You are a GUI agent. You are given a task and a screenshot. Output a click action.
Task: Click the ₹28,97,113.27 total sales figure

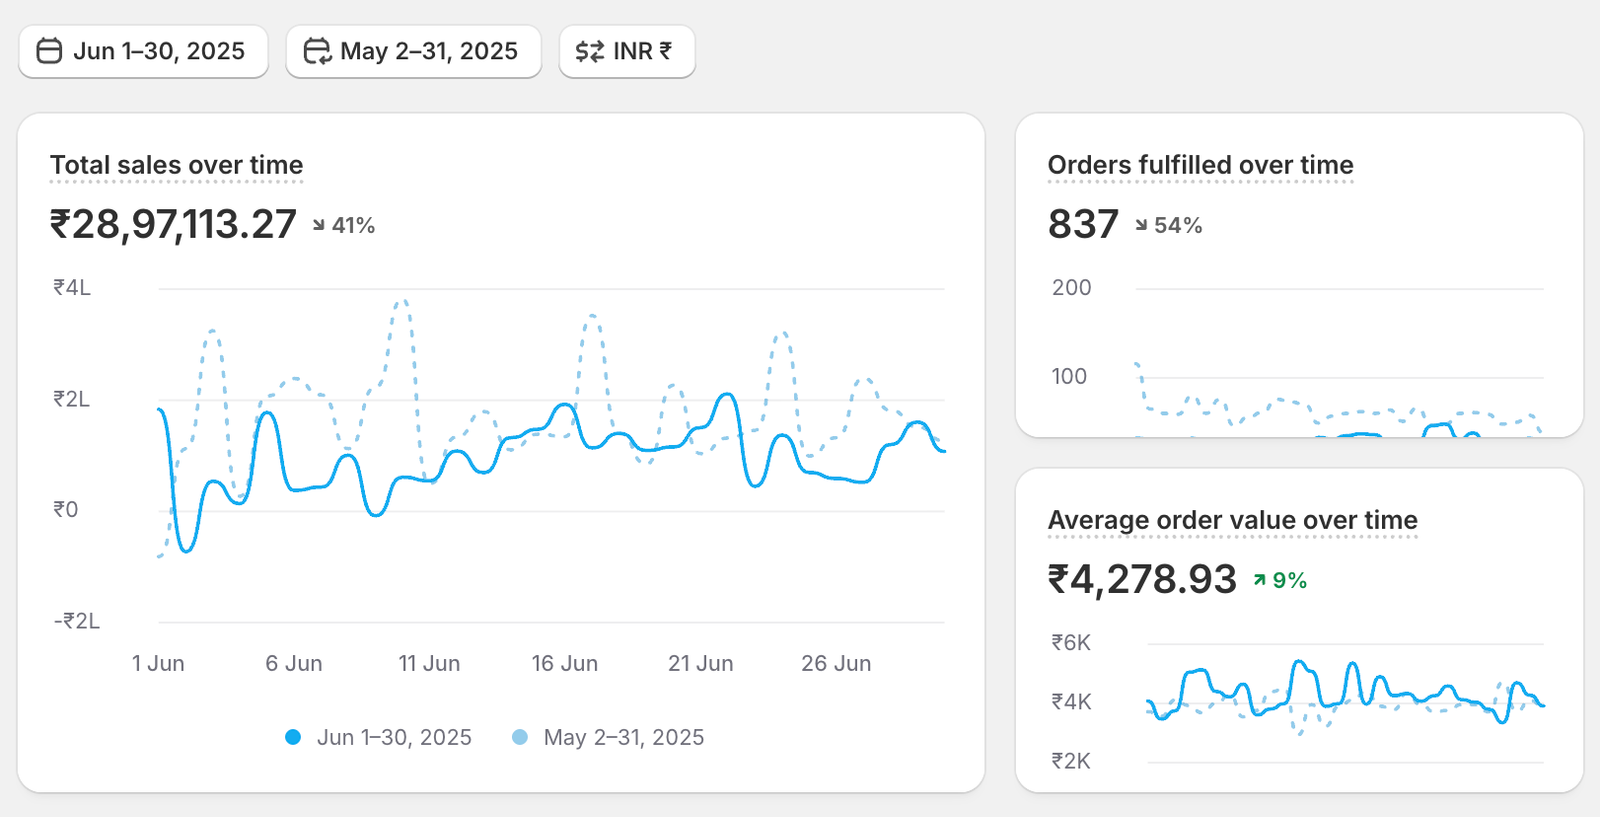(x=173, y=225)
